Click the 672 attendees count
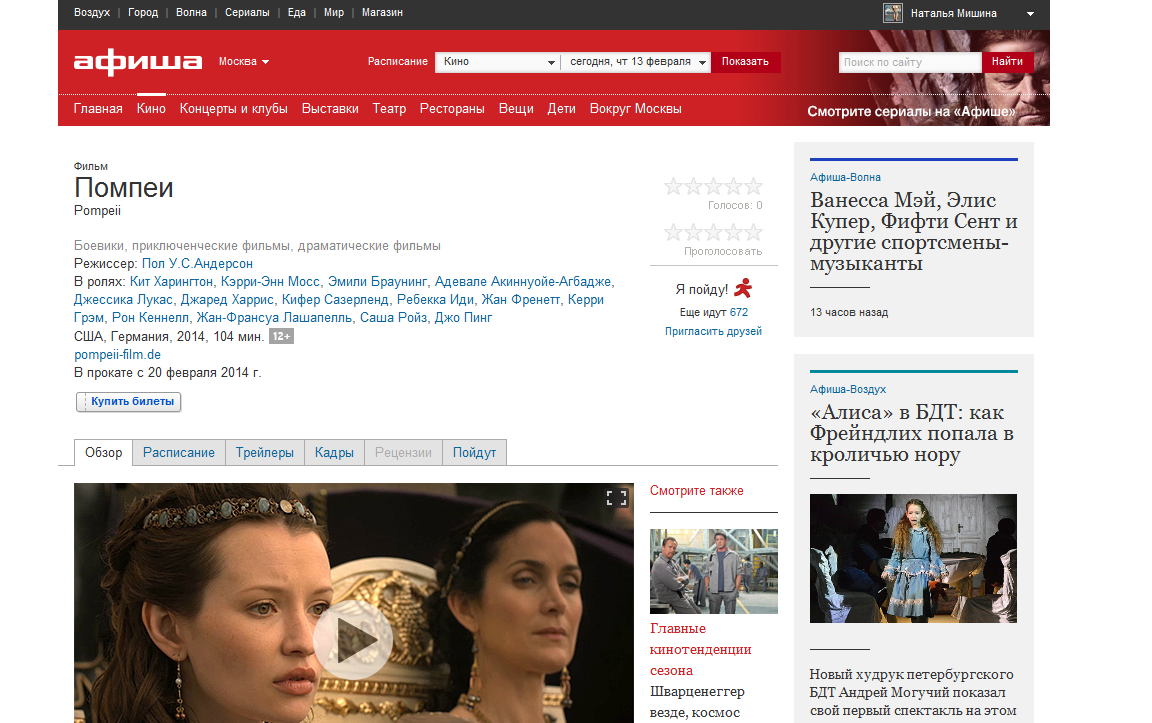This screenshot has width=1152, height=723. [739, 312]
